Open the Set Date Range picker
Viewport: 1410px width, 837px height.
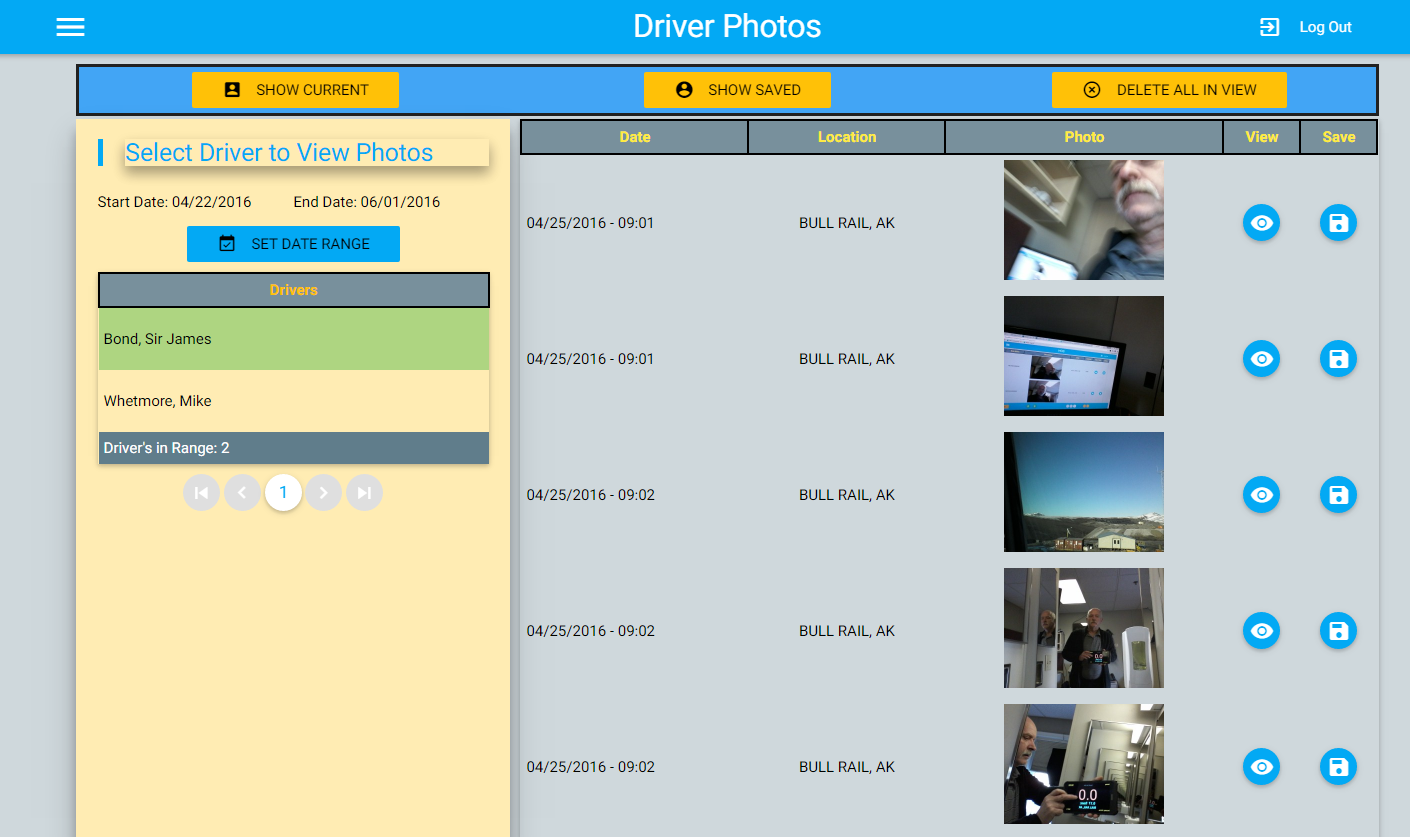click(293, 244)
